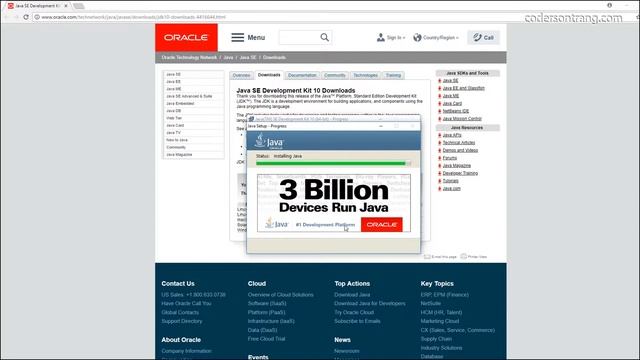The width and height of the screenshot is (640, 360).
Task: Click the red Oracle logo in the Java banner
Action: [382, 224]
